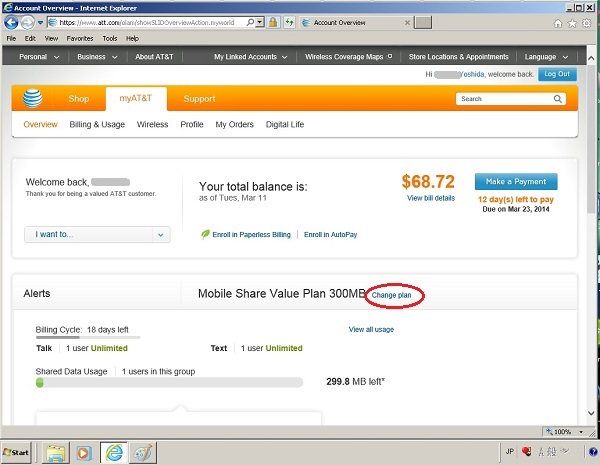The width and height of the screenshot is (600, 465).
Task: Select the myAT&T tab
Action: click(136, 98)
